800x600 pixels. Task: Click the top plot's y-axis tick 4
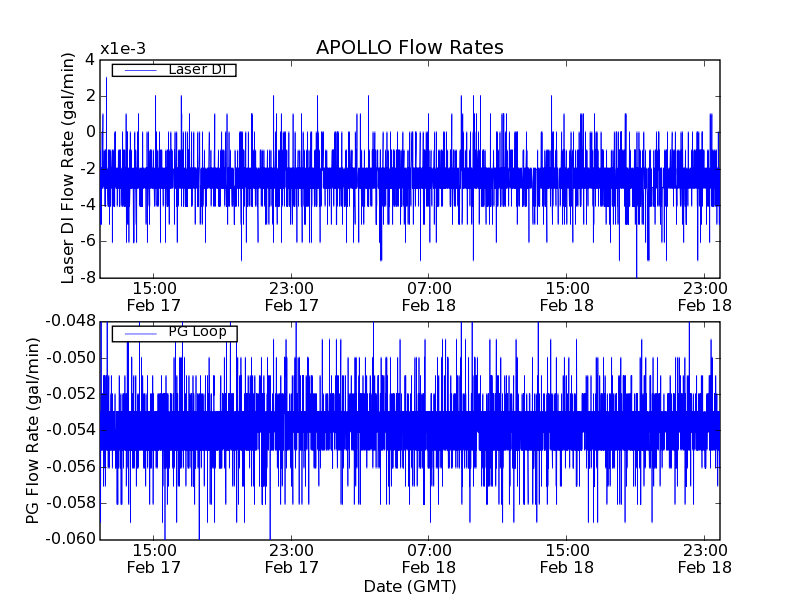89,60
